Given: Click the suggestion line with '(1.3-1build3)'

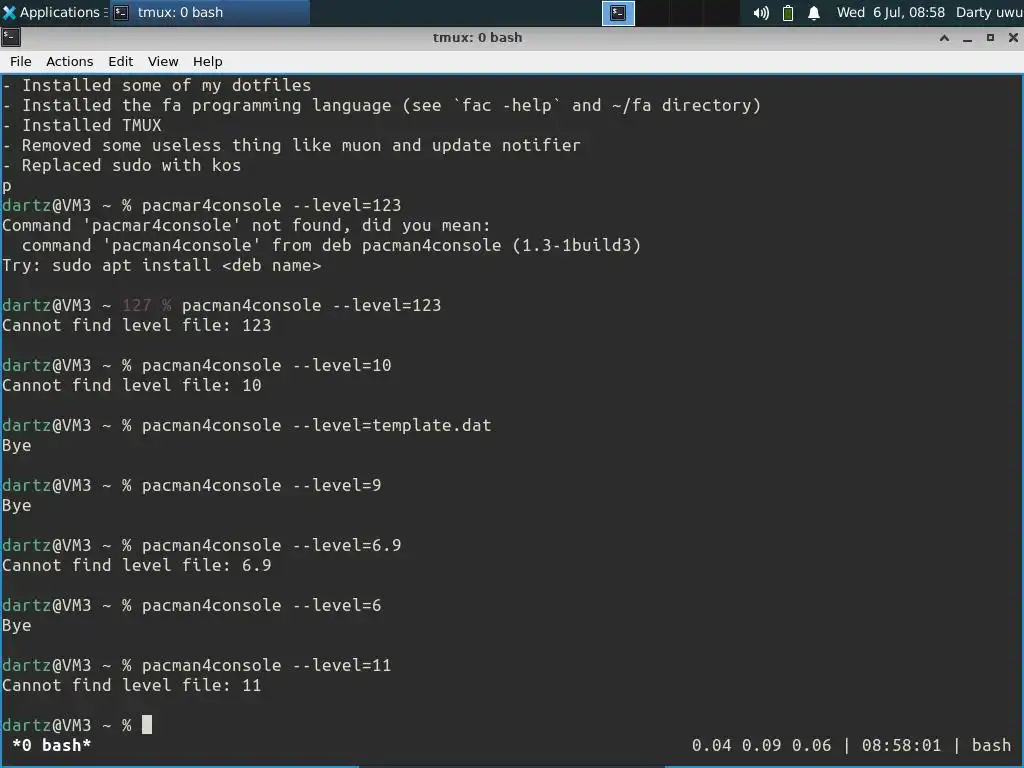Looking at the screenshot, I should 331,246.
